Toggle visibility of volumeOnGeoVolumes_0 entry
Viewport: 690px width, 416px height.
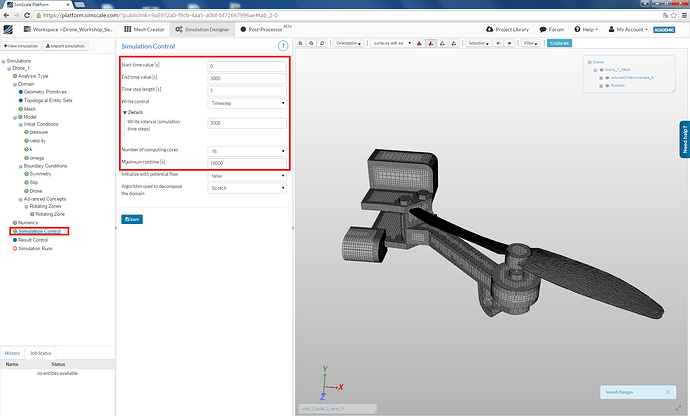pyautogui.click(x=606, y=77)
